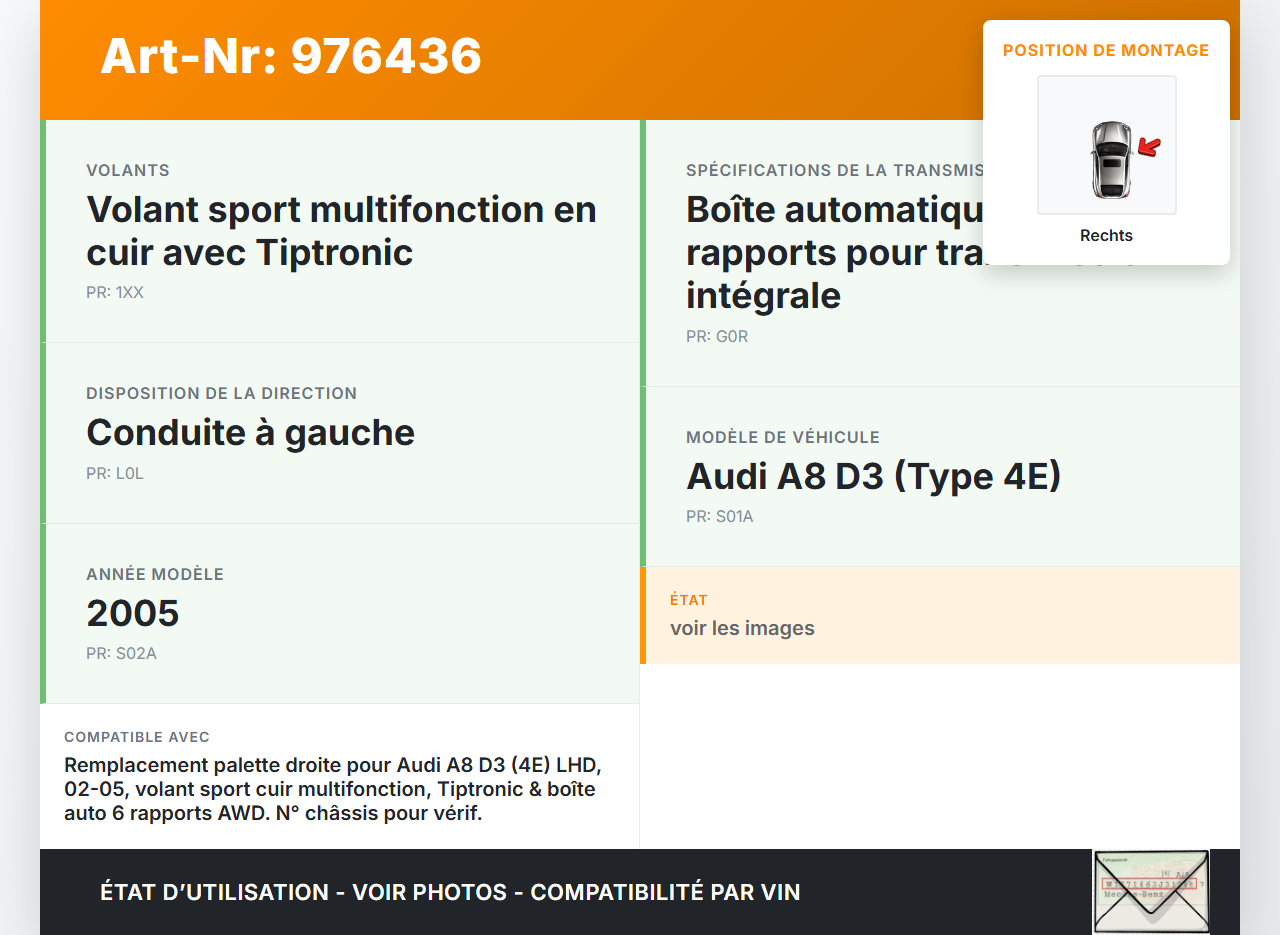Open the DISPOSITION DE LA DIRECTION section
Viewport: 1280px width, 935px height.
pyautogui.click(x=222, y=393)
